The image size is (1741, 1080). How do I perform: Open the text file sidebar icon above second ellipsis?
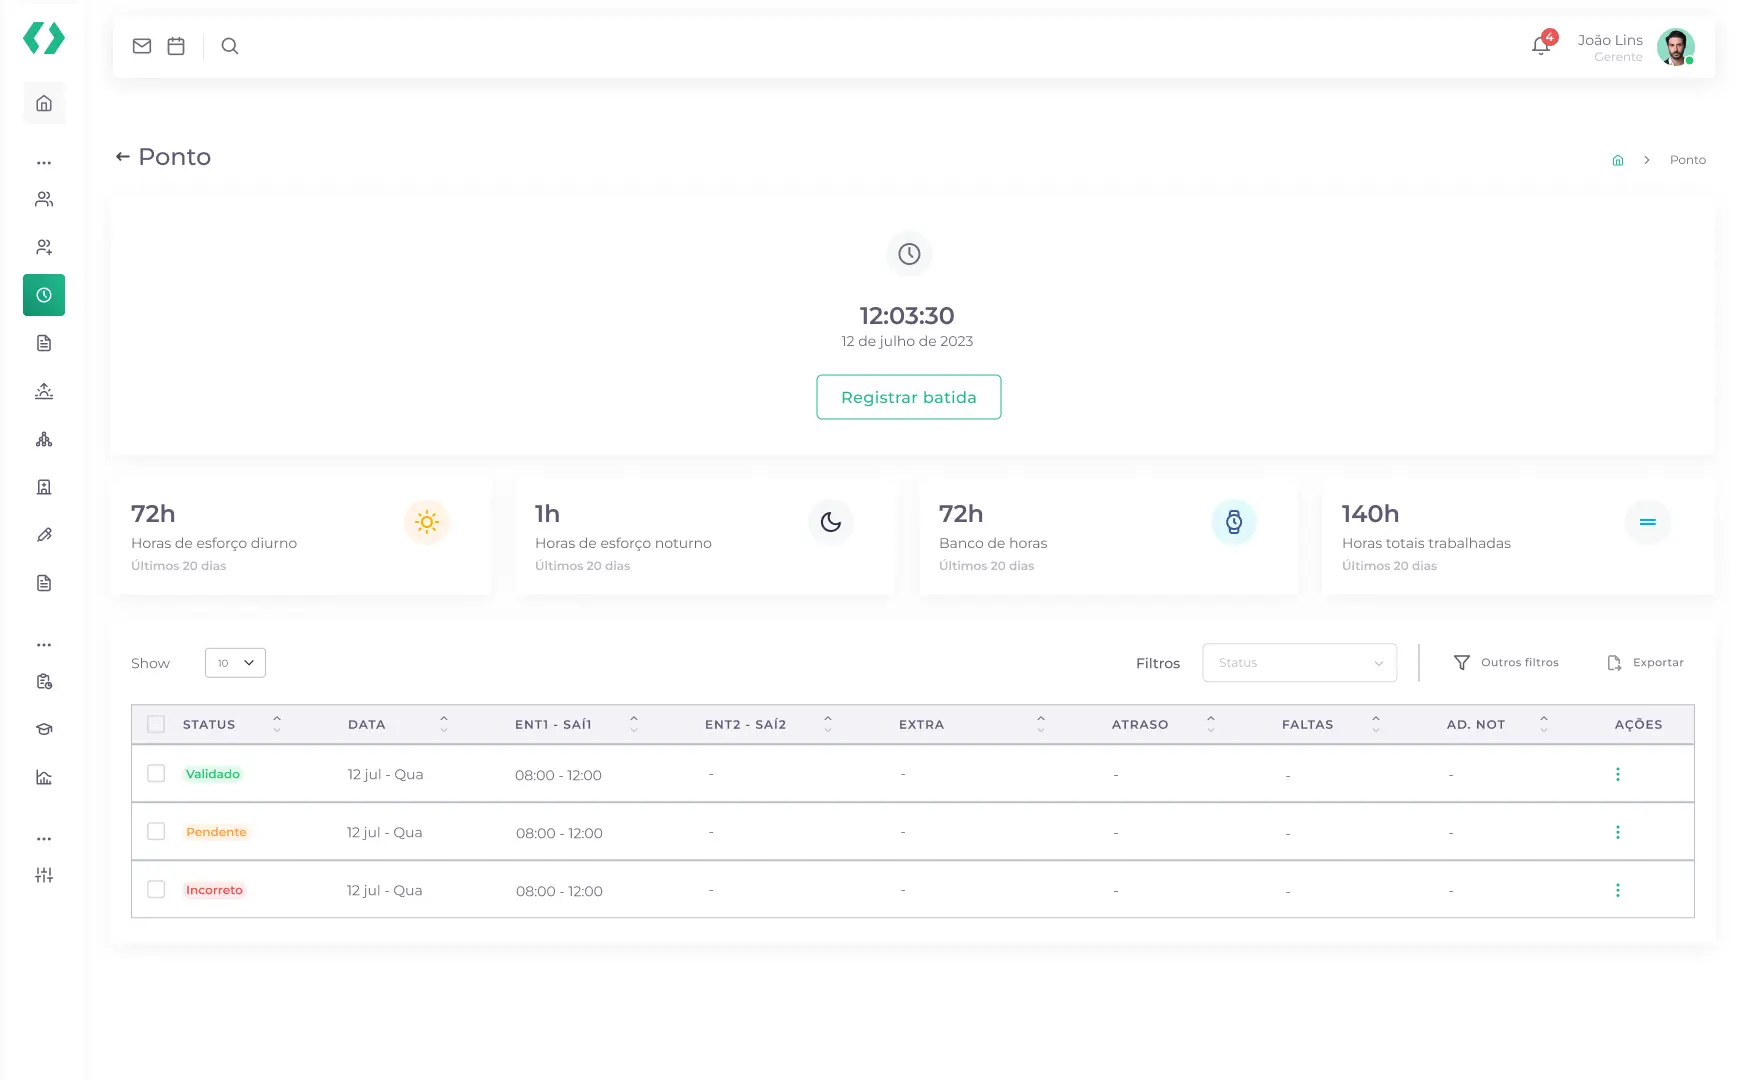pyautogui.click(x=44, y=583)
